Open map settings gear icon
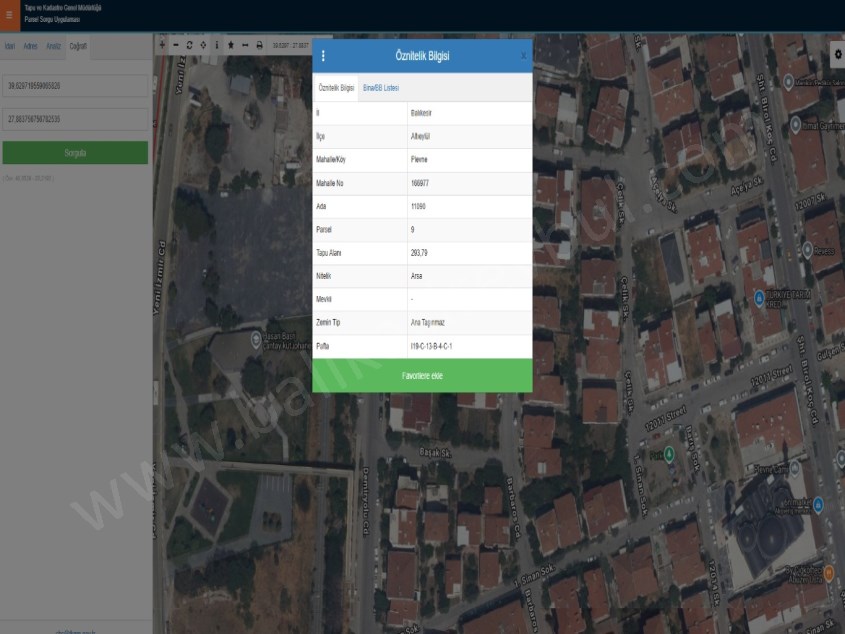Screen dimensions: 845x634 (x=838, y=54)
